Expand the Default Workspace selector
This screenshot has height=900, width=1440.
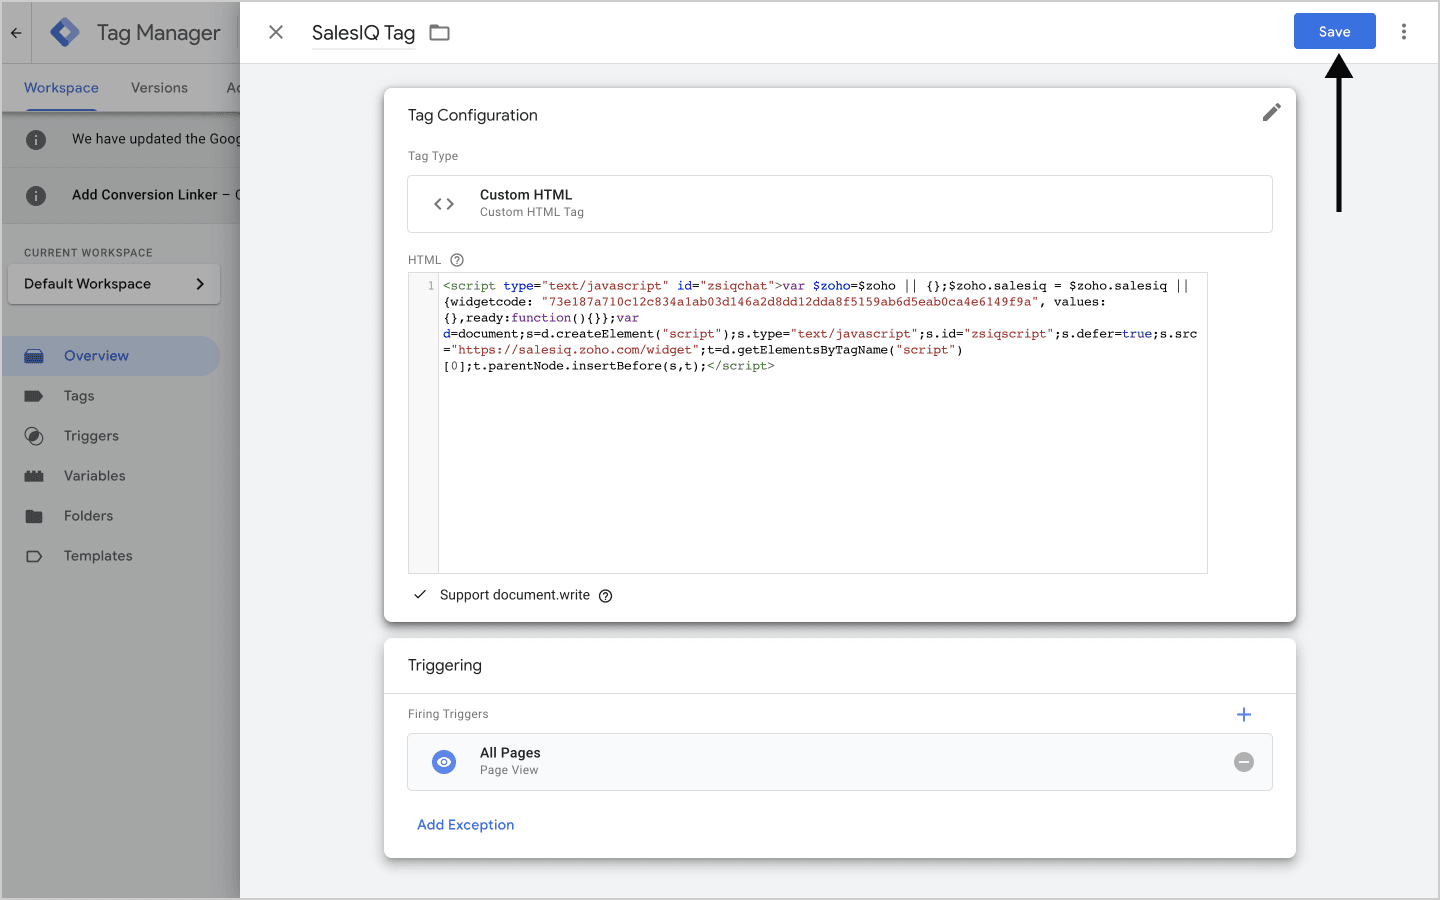pyautogui.click(x=114, y=284)
